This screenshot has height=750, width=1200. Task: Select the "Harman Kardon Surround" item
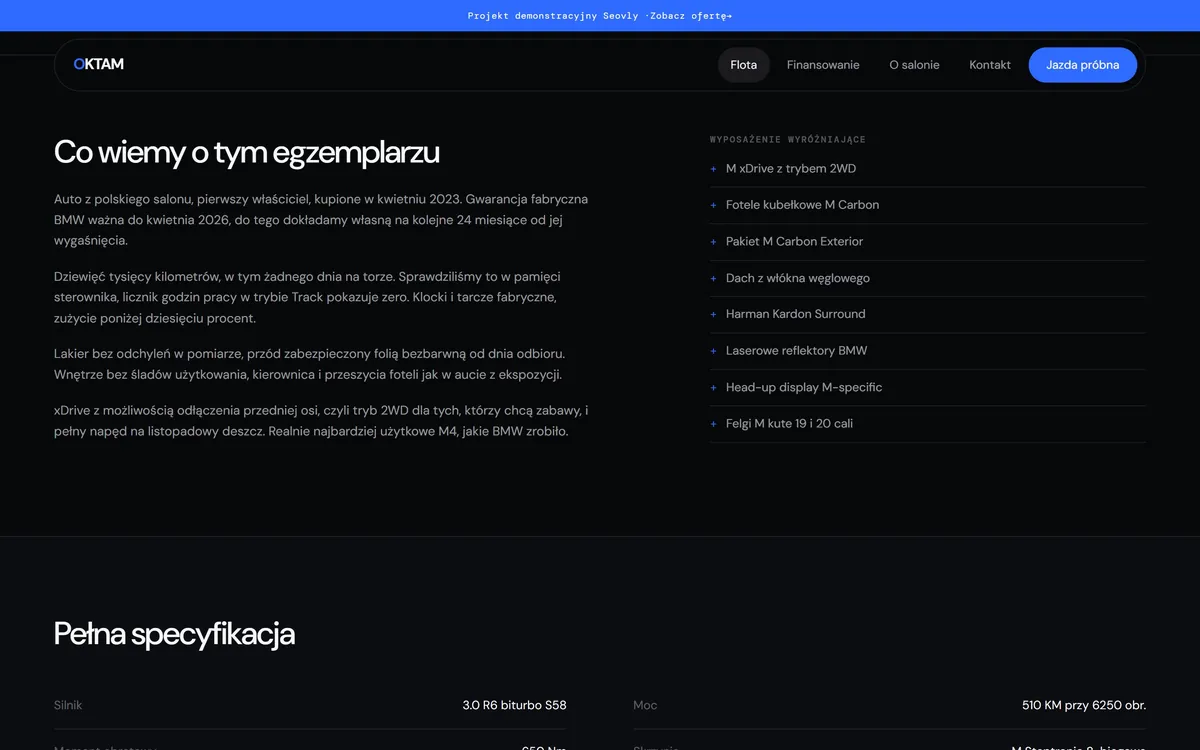(928, 314)
